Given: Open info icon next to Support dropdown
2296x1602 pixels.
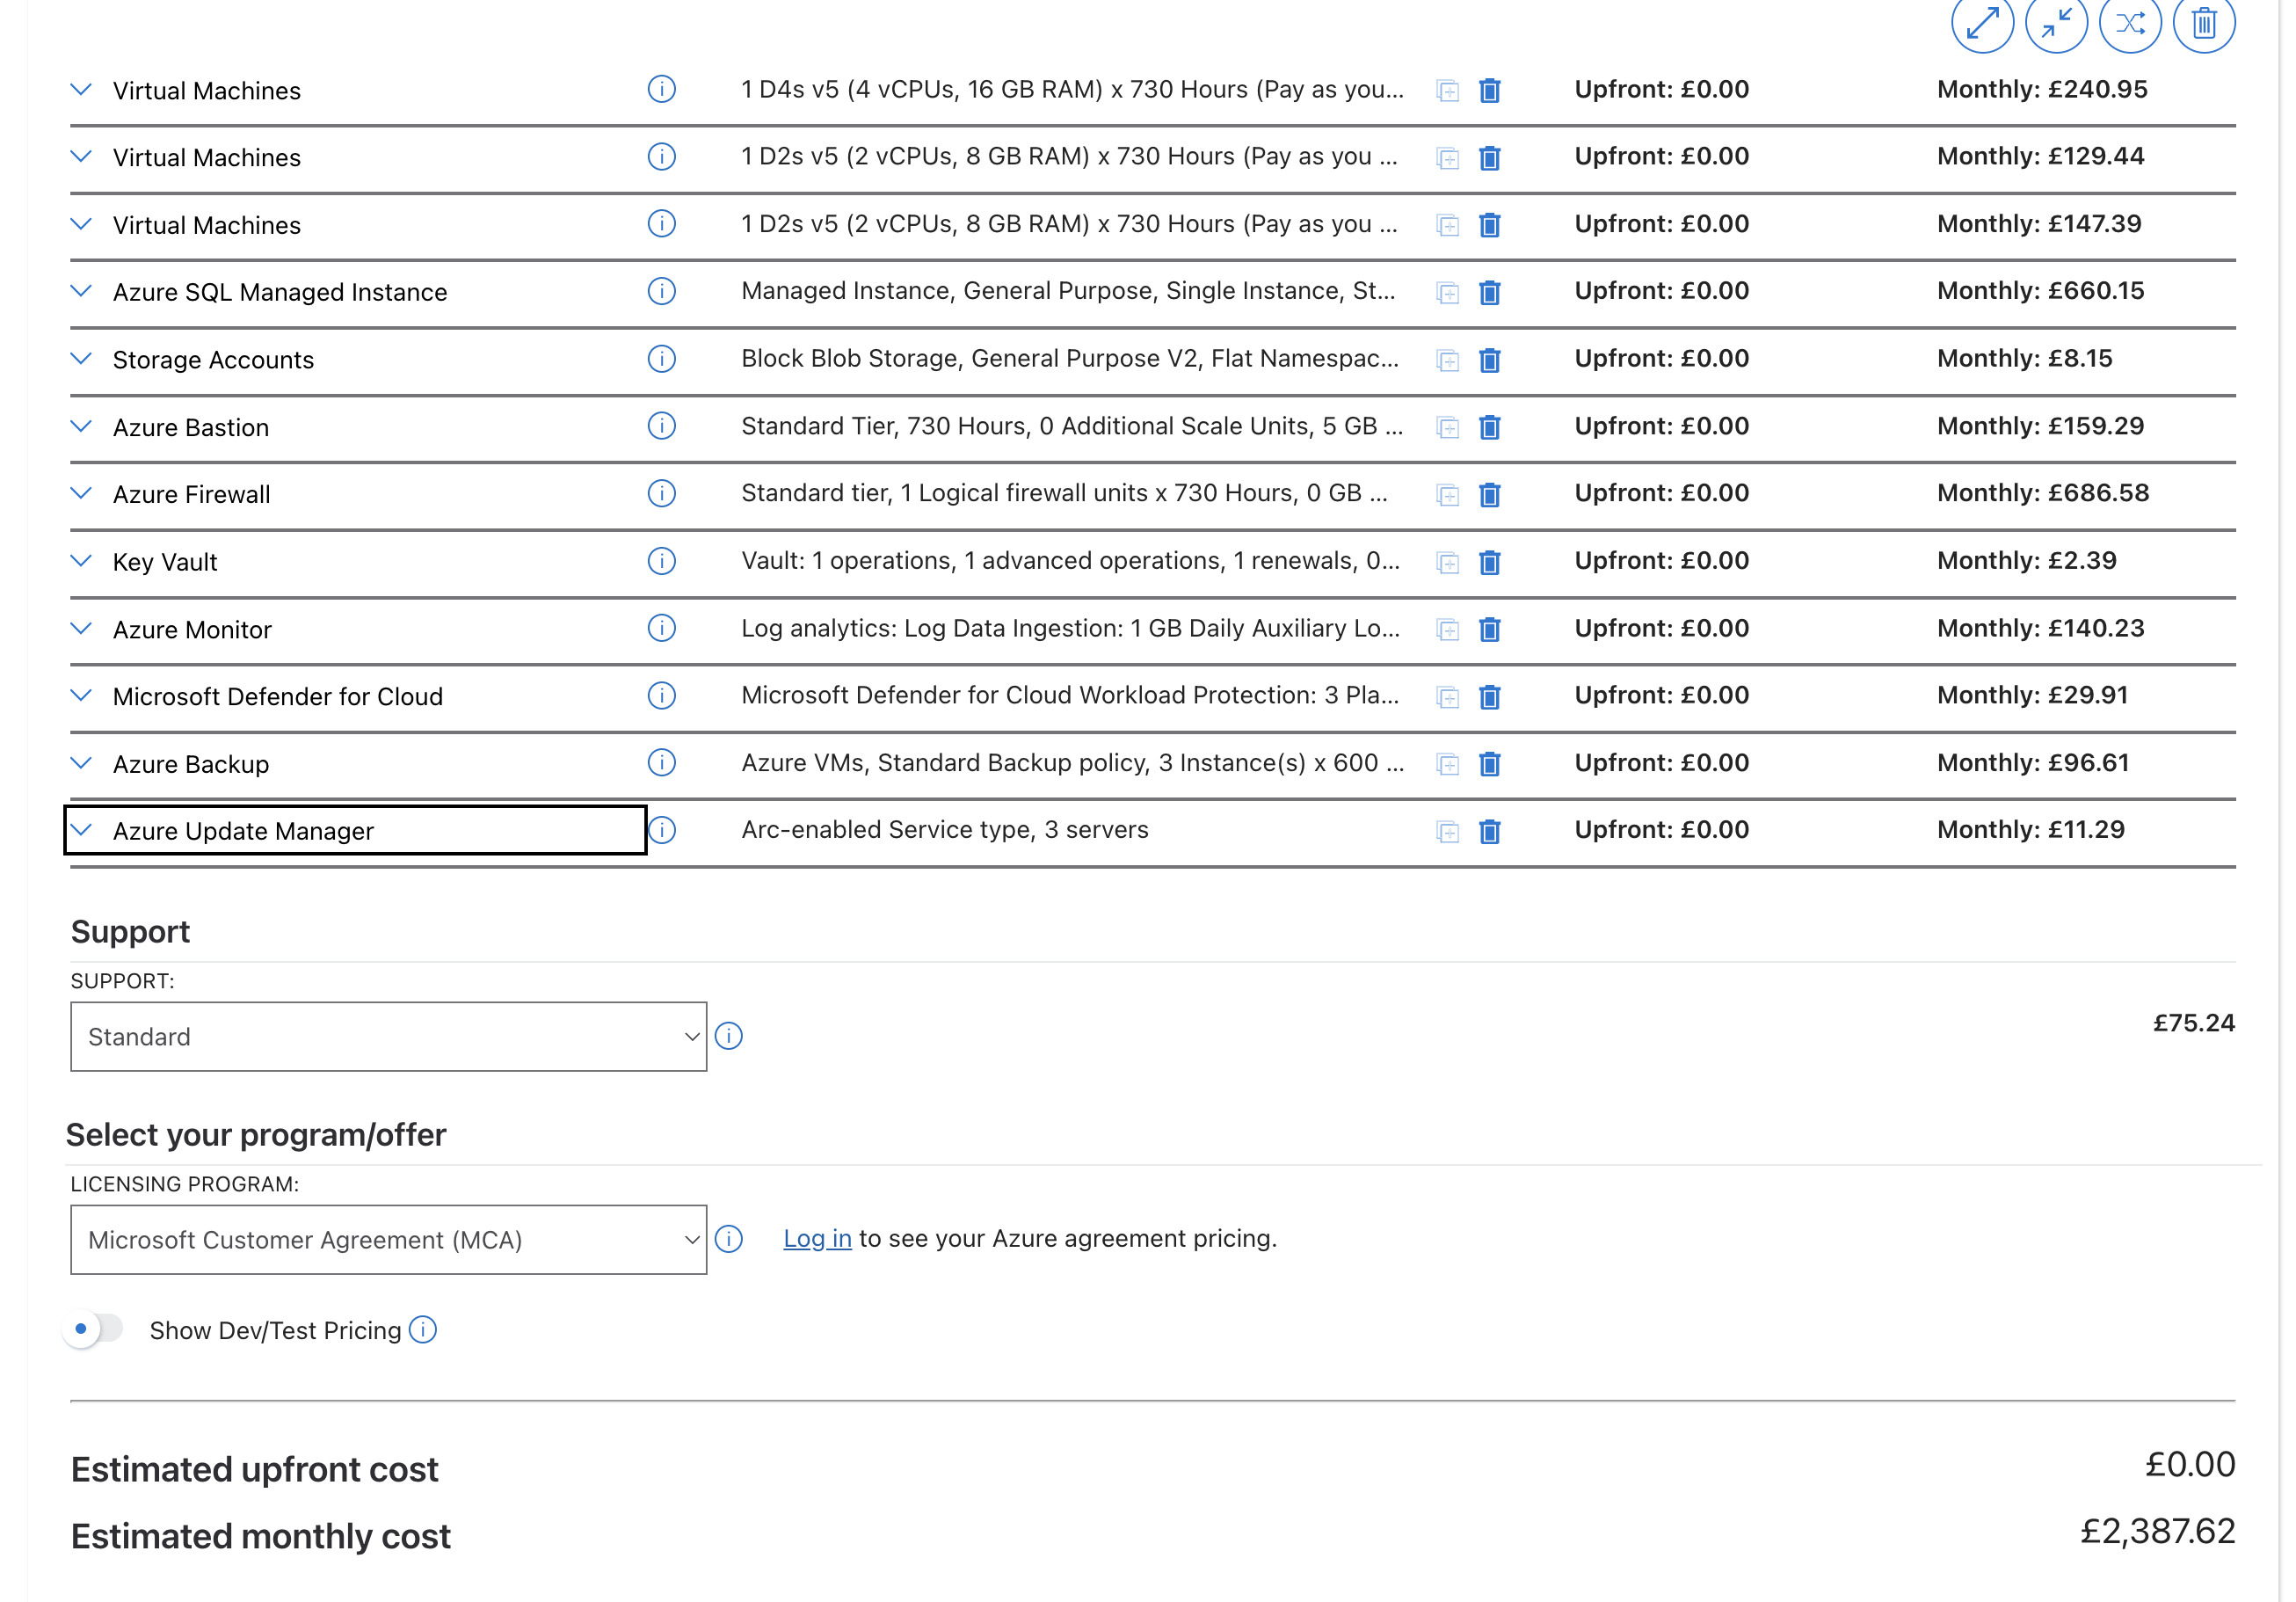Looking at the screenshot, I should [729, 1036].
